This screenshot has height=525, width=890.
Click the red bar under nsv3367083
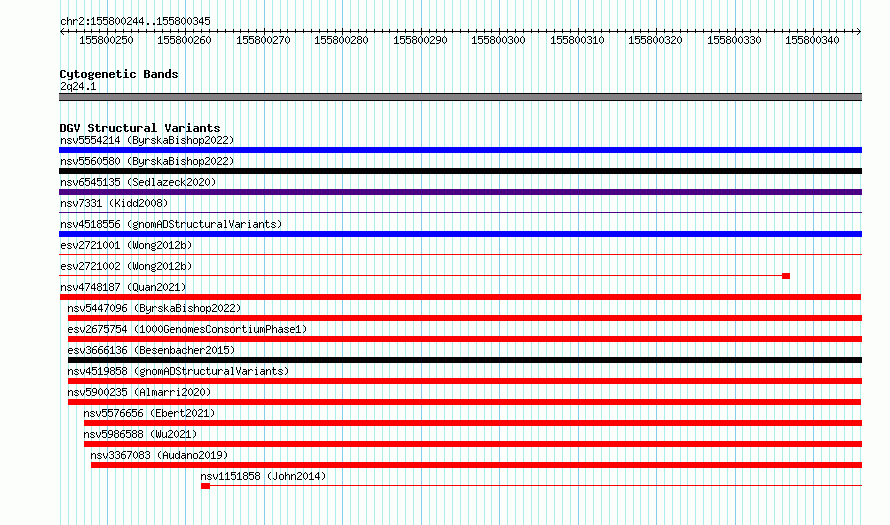[x=476, y=465]
